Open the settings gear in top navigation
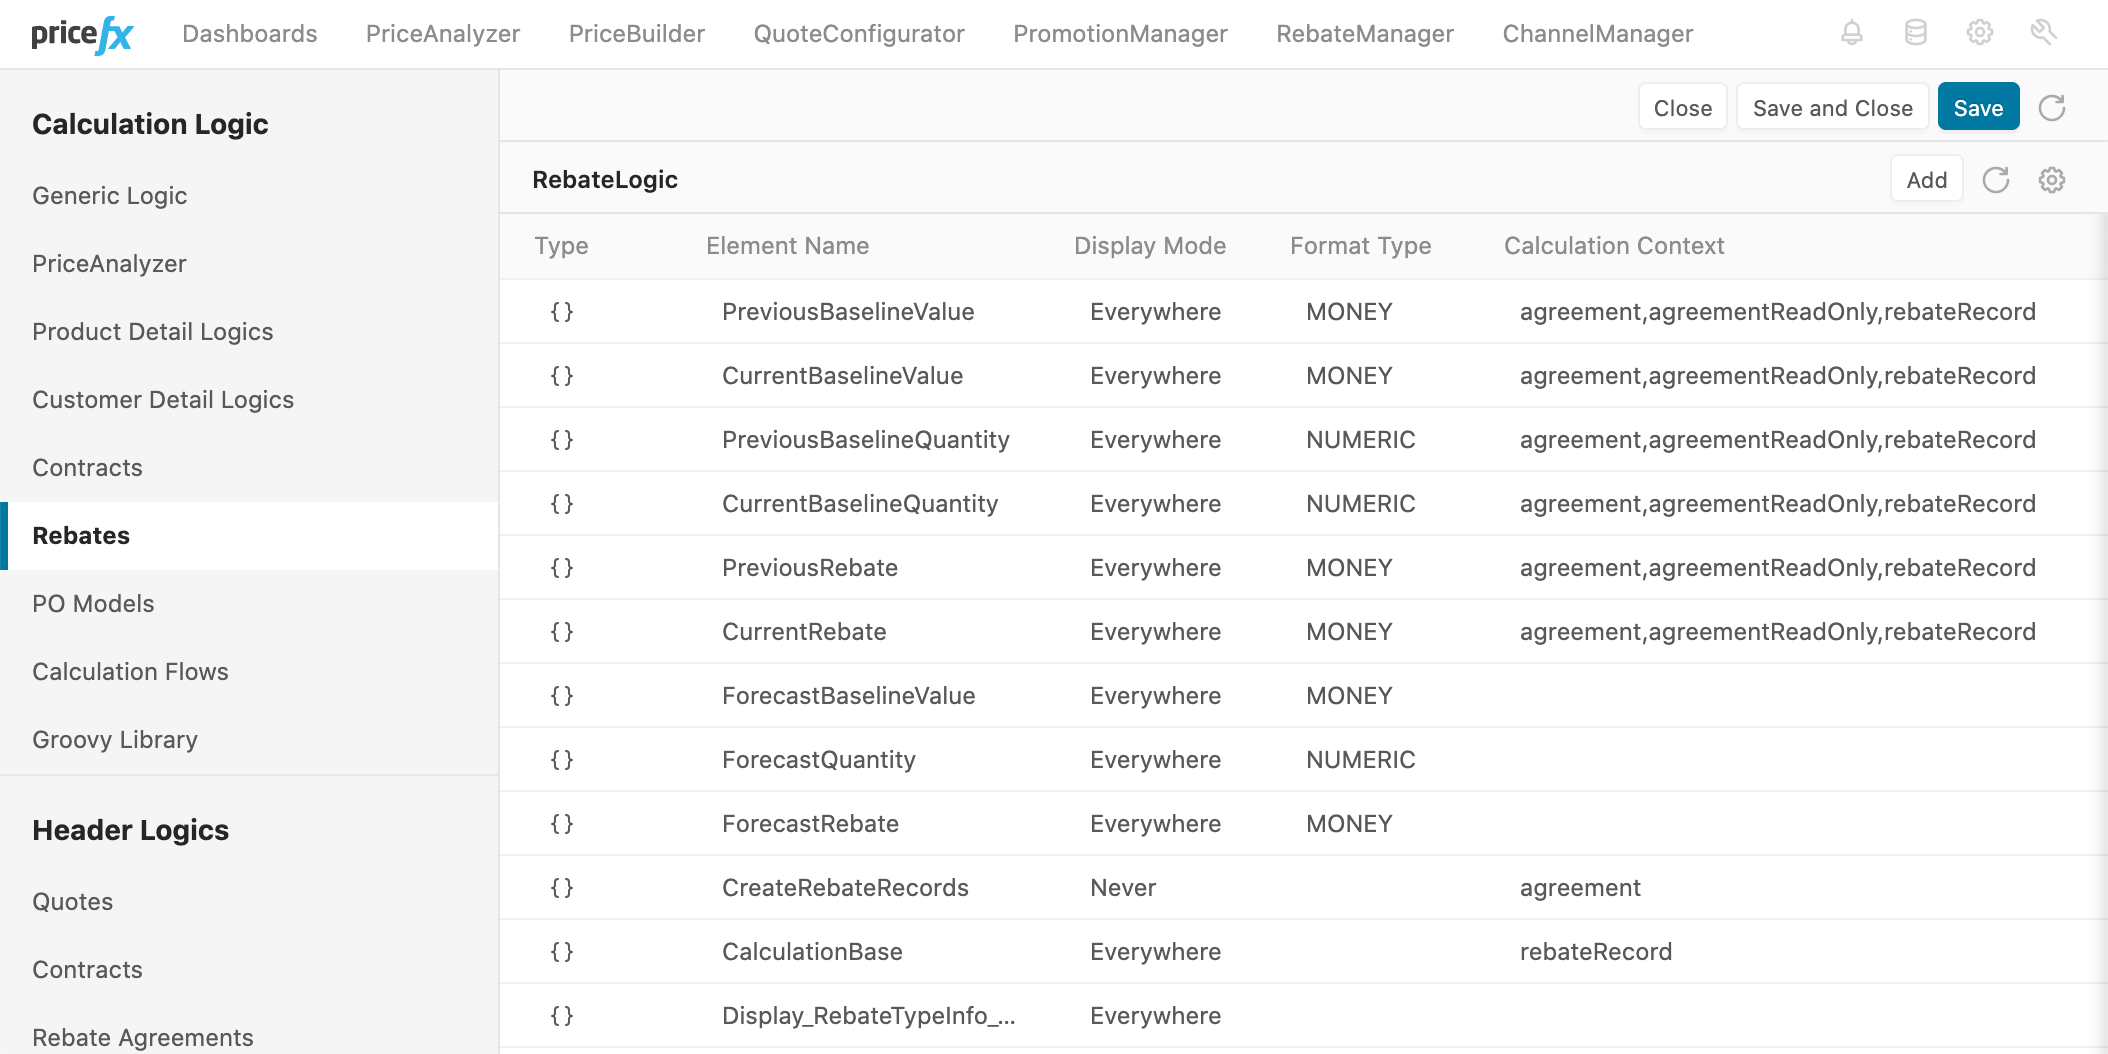Screen dimensions: 2108x1054 1980,33
